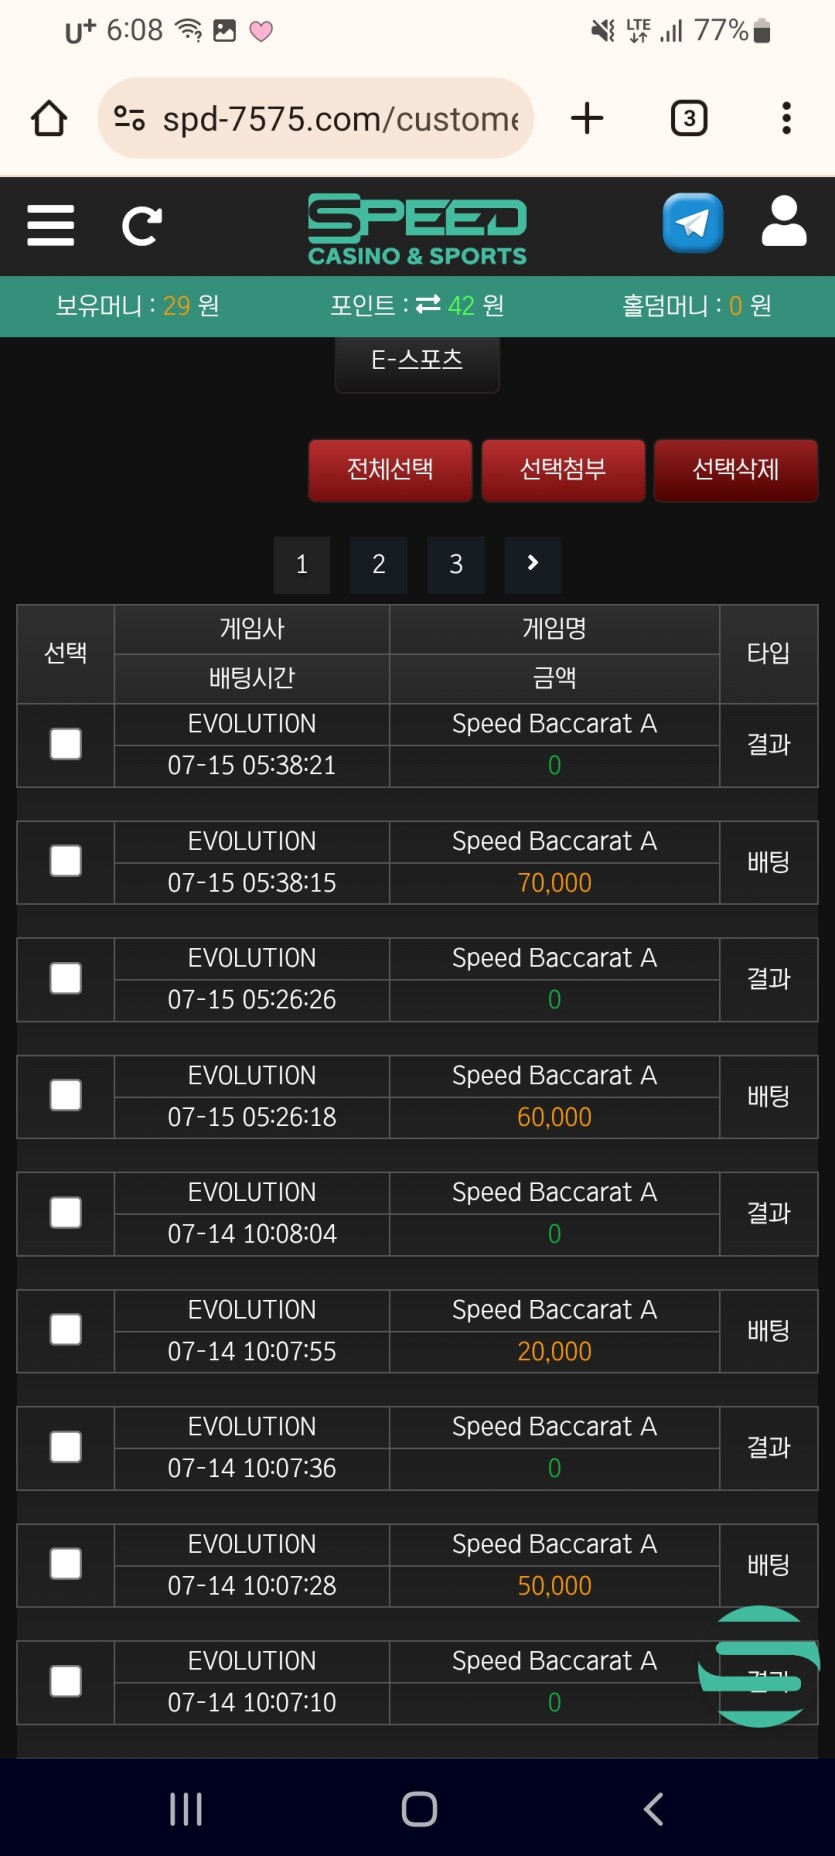Tap the point exchange arrows icon
This screenshot has width=835, height=1856.
coord(428,305)
